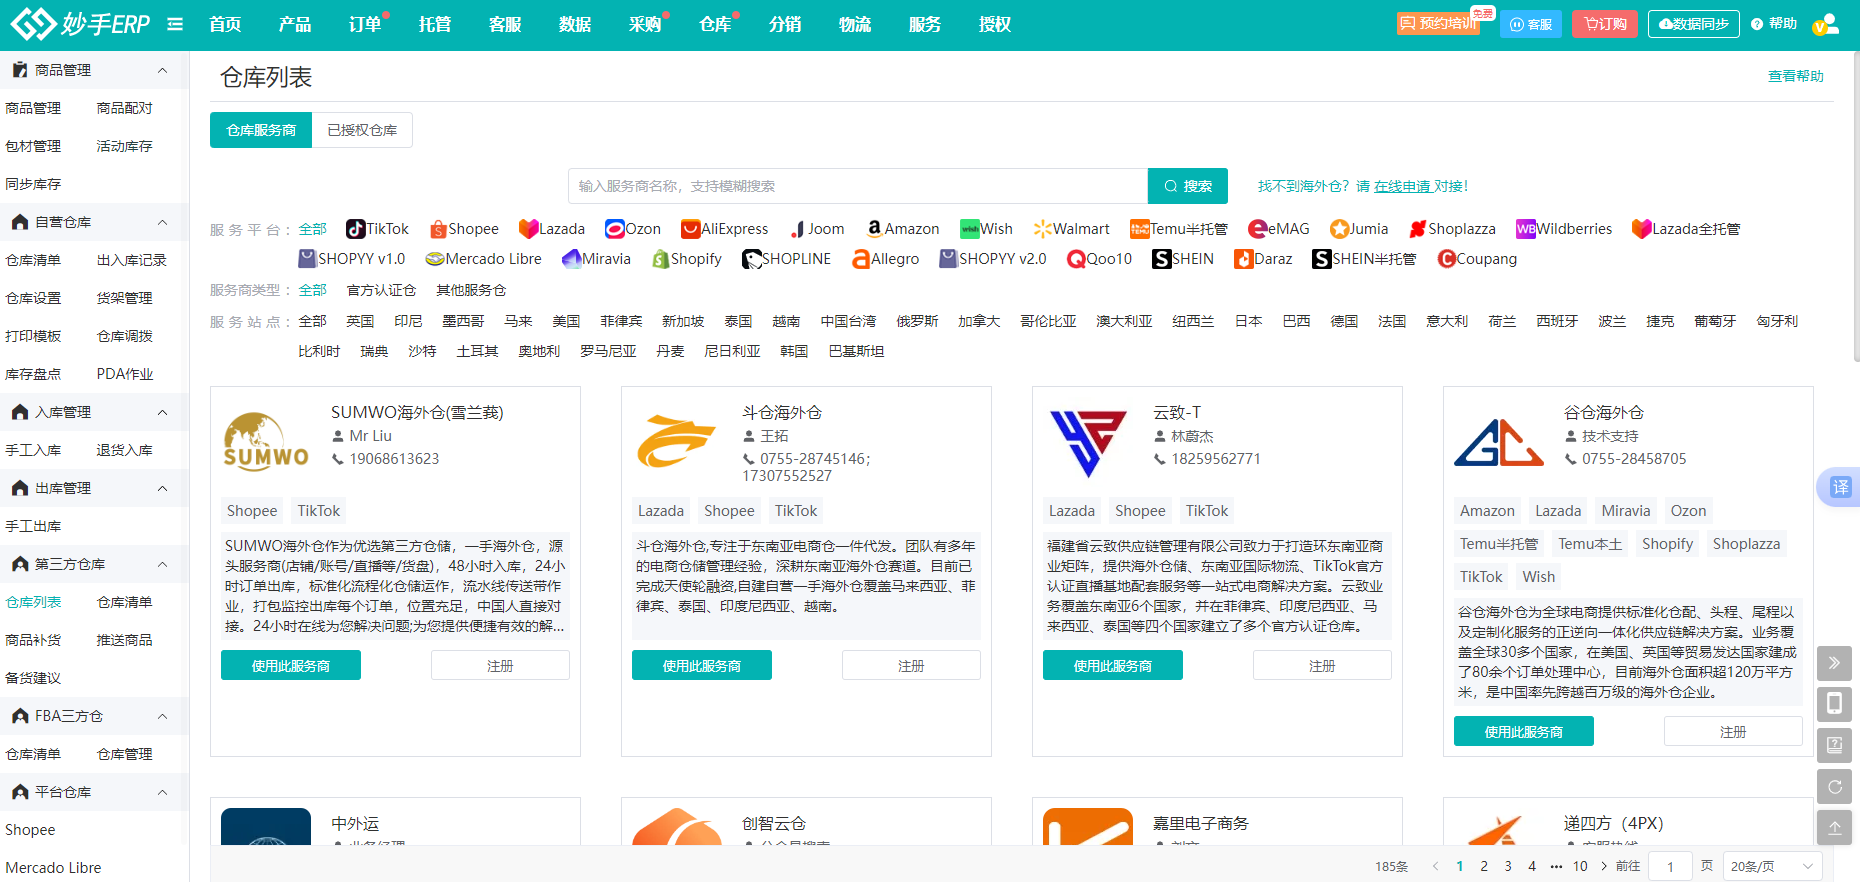
Task: Filter by Coupang platform
Action: [x=1477, y=259]
